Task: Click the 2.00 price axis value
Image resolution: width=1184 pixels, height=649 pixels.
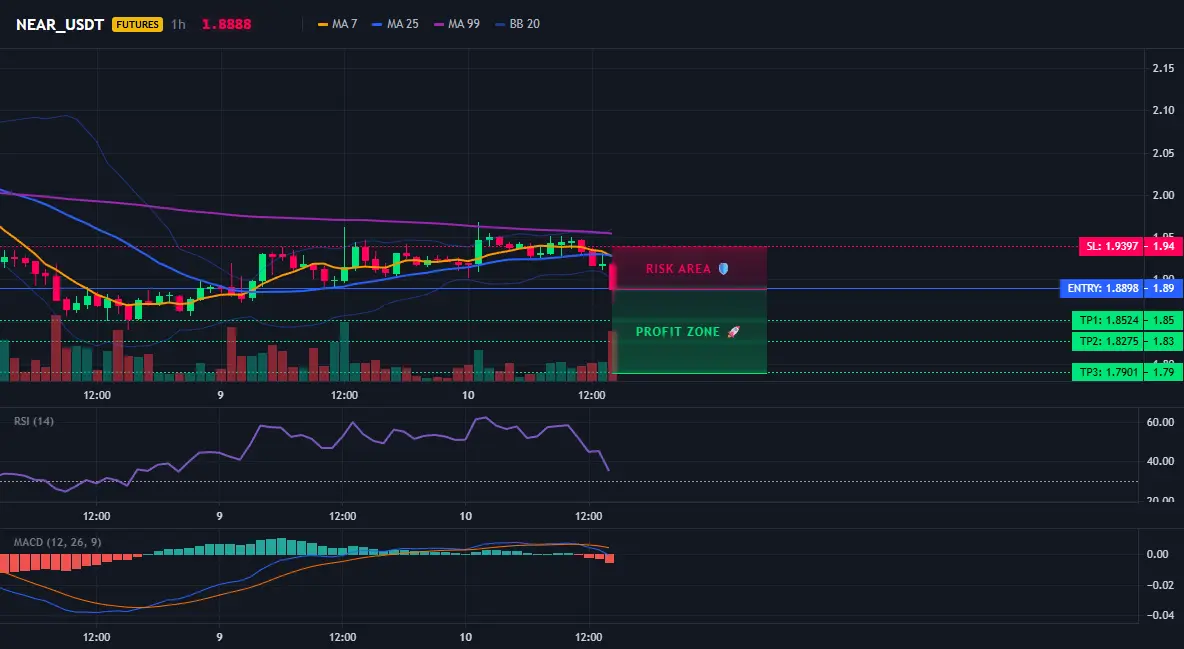Action: click(x=1163, y=195)
